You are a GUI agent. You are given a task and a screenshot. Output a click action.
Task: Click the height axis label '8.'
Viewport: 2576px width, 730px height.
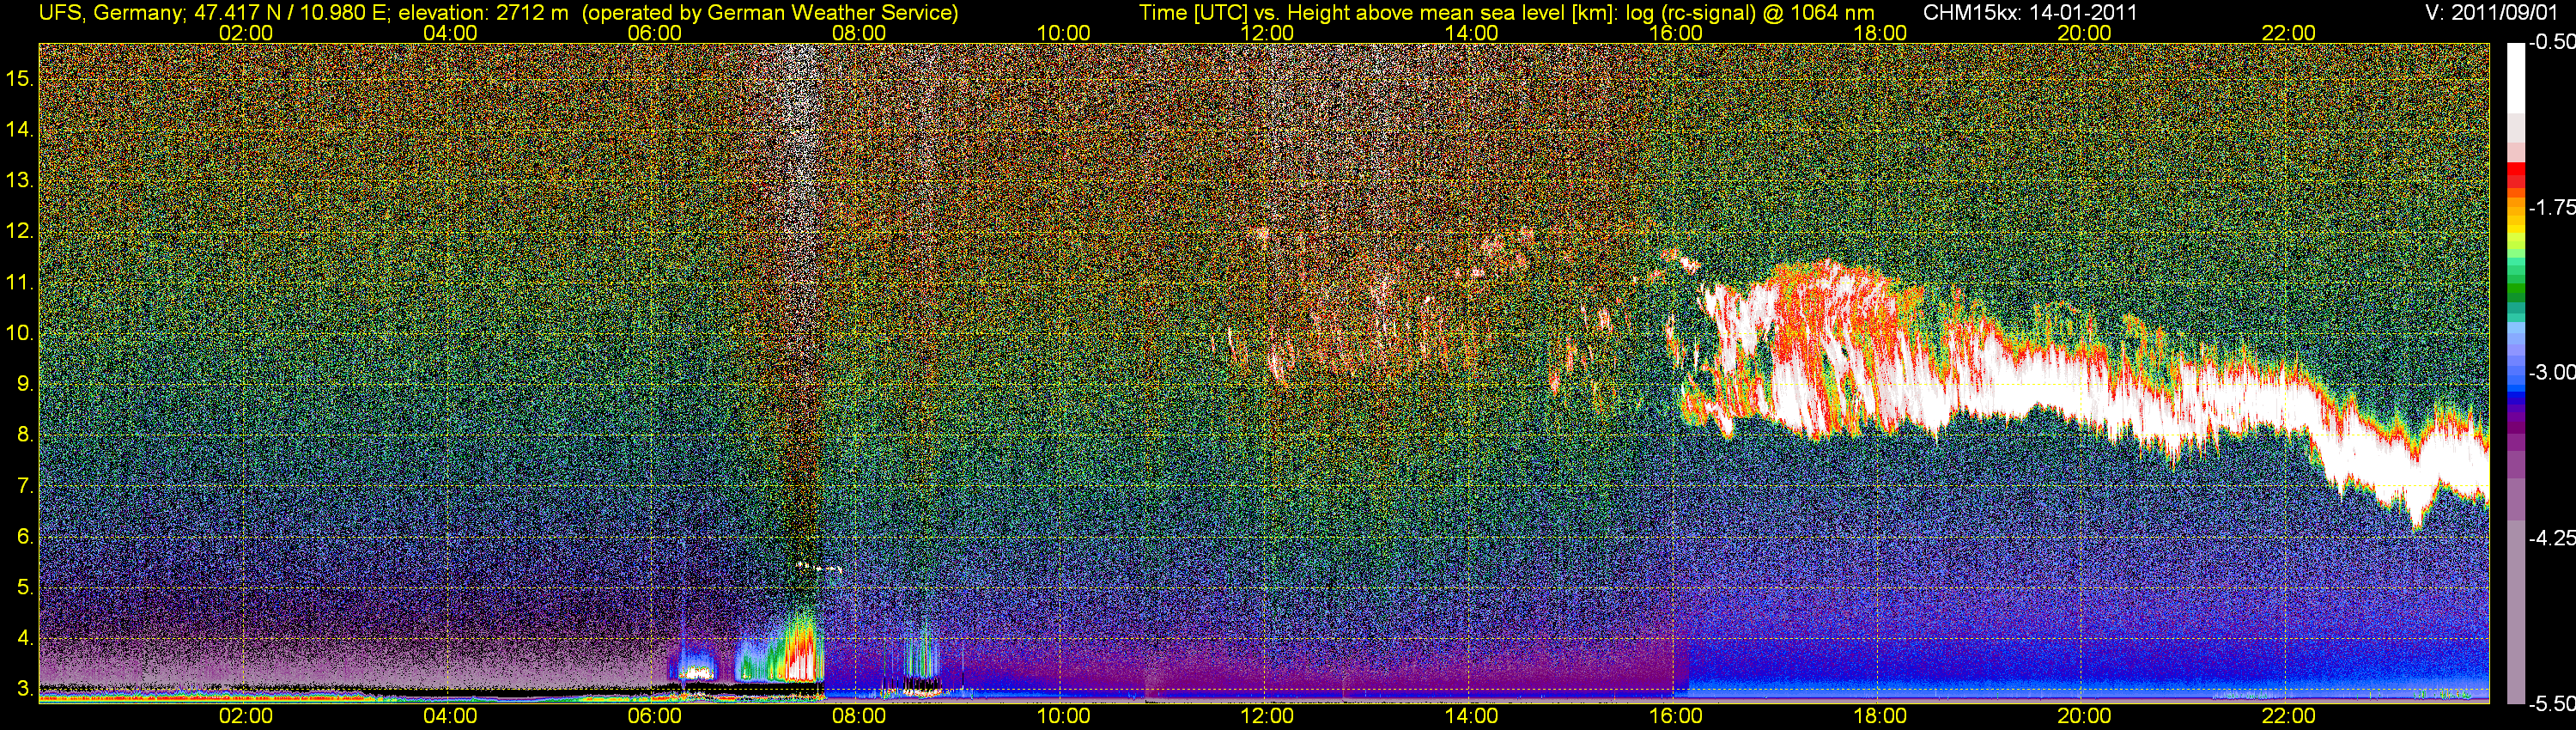[26, 435]
